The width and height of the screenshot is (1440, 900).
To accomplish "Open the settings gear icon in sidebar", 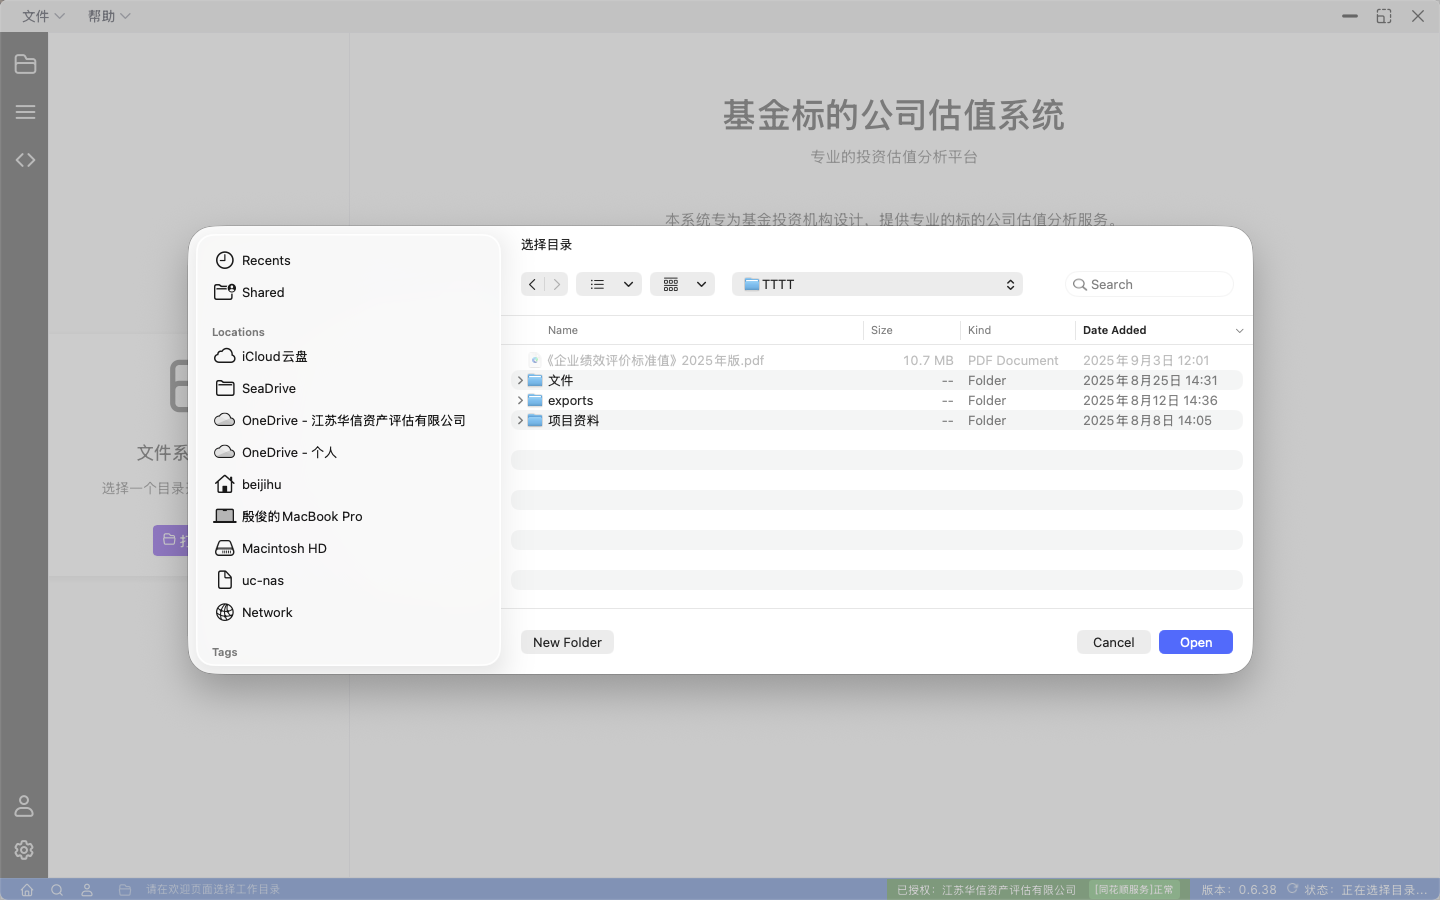I will (x=24, y=849).
